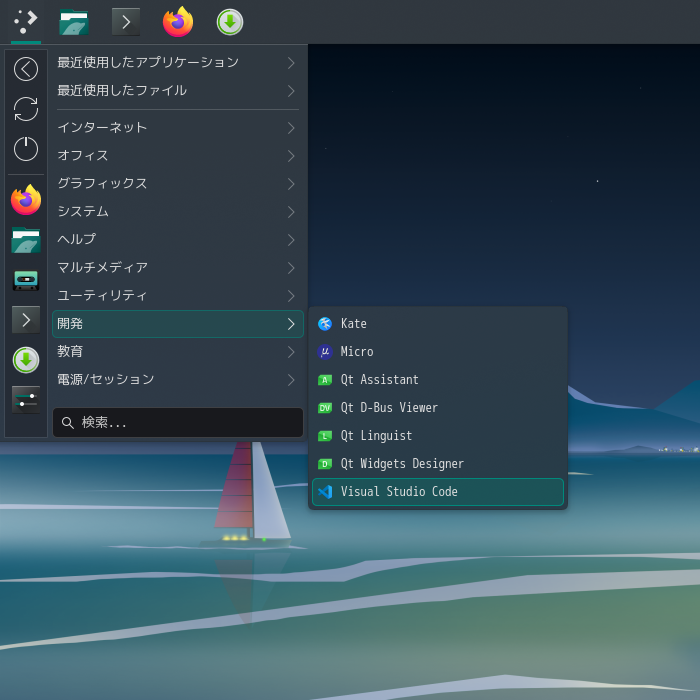Launch Micro from the submenu text
The height and width of the screenshot is (700, 700).
pyautogui.click(x=357, y=352)
